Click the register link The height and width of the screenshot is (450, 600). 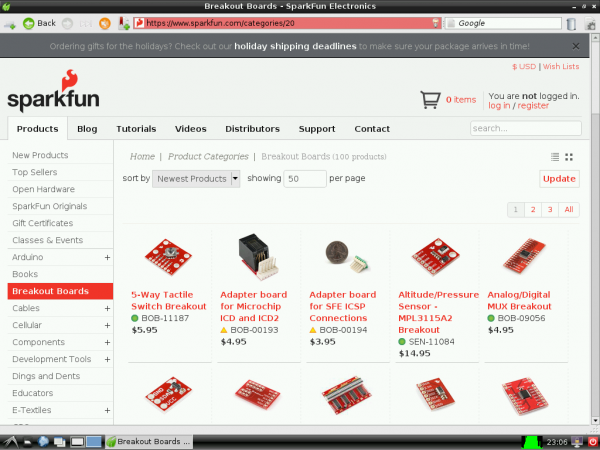(533, 106)
